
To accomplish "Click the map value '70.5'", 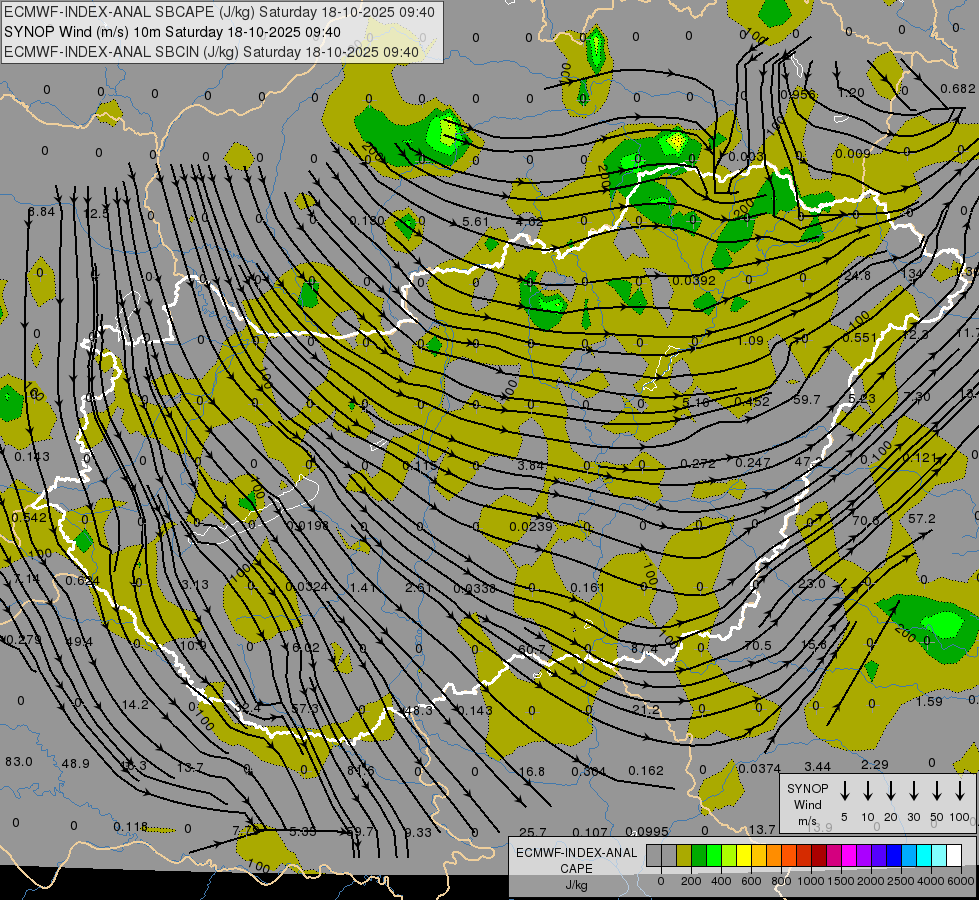I will [757, 645].
